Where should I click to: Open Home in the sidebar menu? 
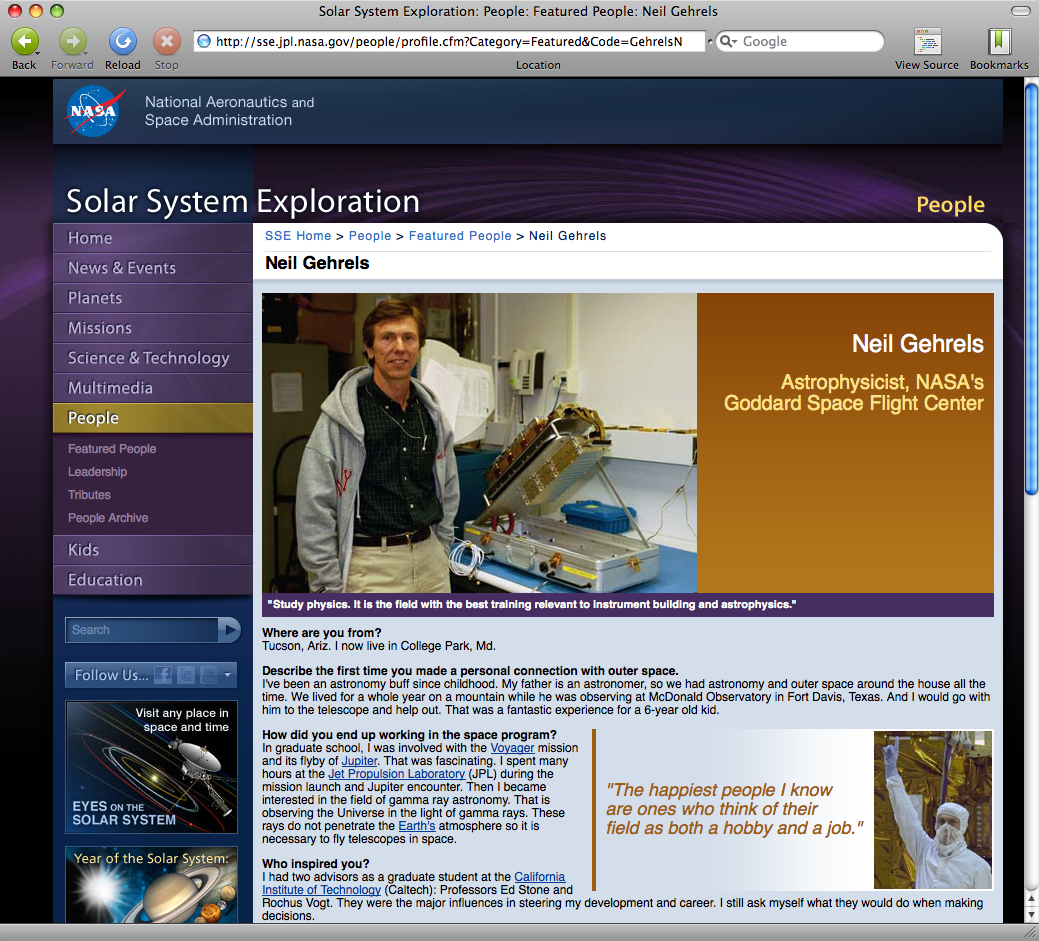152,238
